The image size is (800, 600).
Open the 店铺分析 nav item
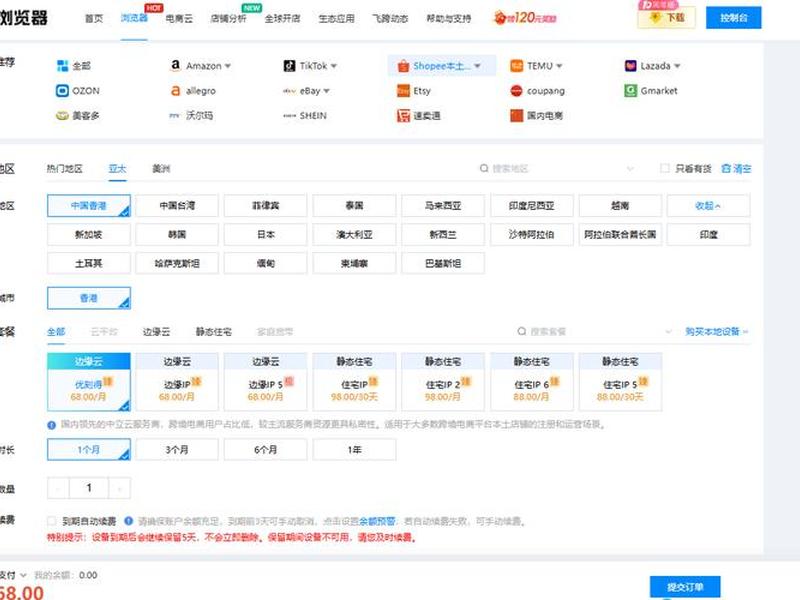click(228, 18)
